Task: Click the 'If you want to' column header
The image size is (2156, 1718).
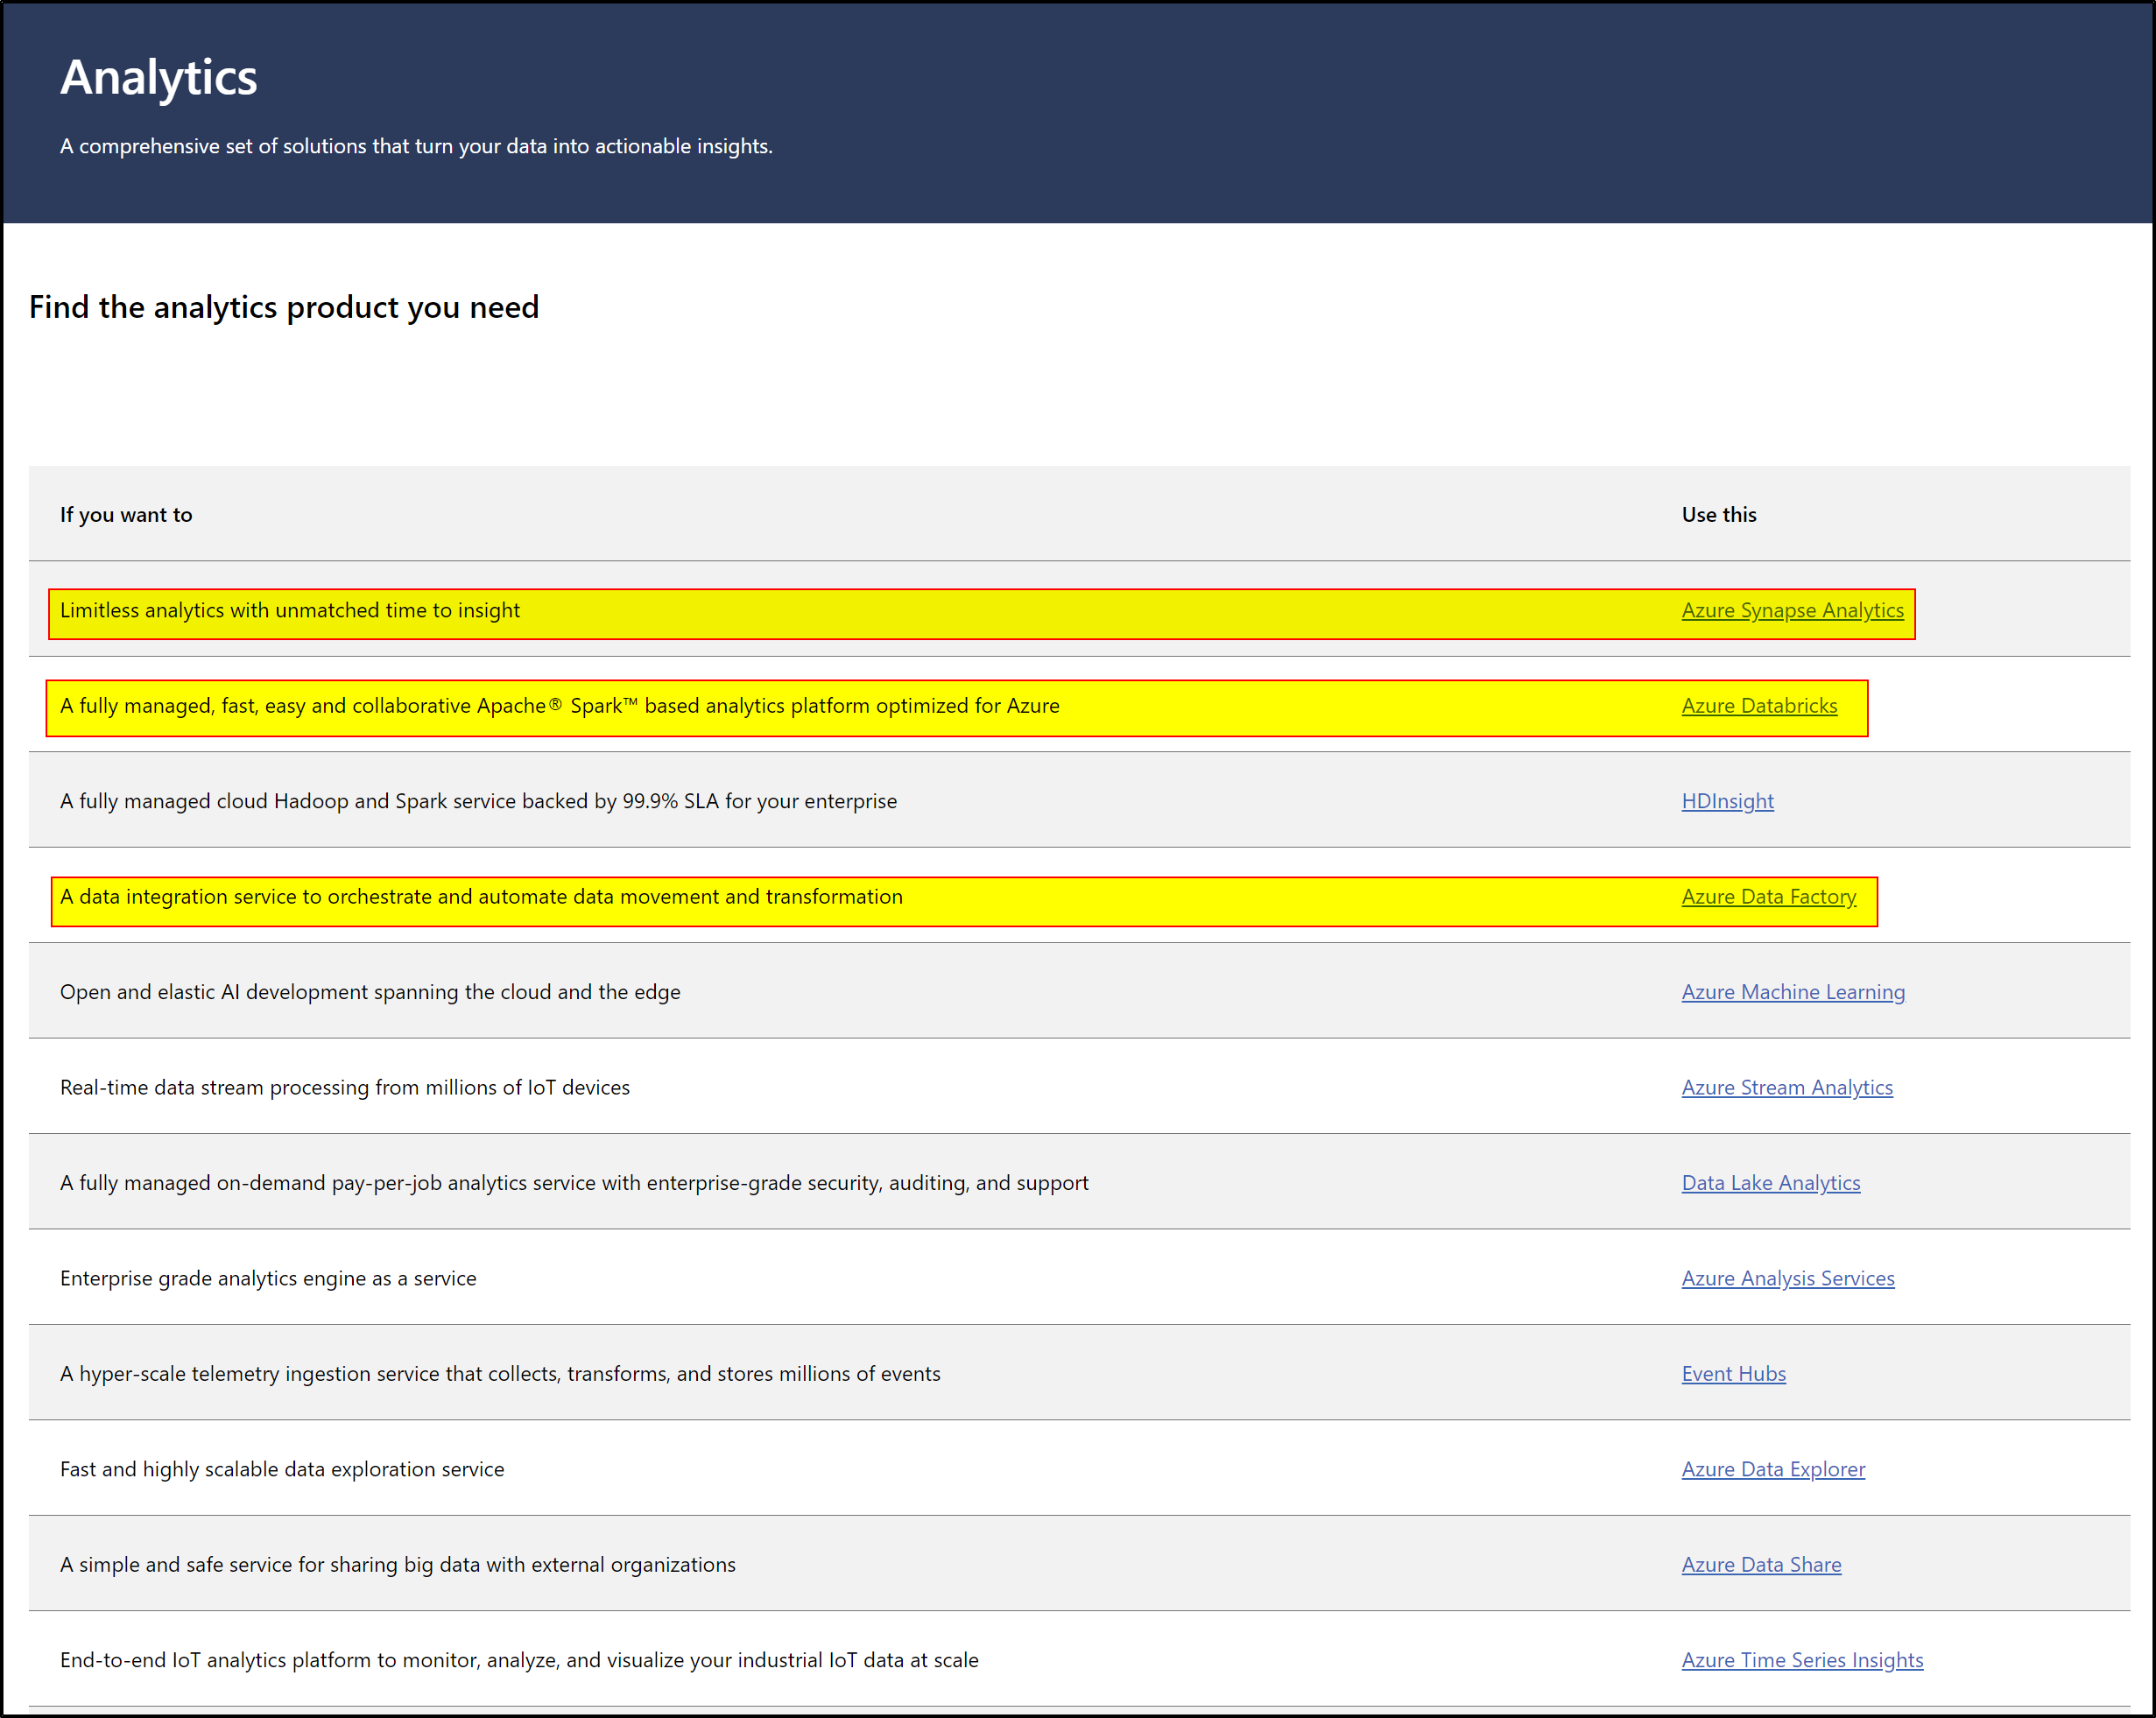Action: pyautogui.click(x=126, y=515)
